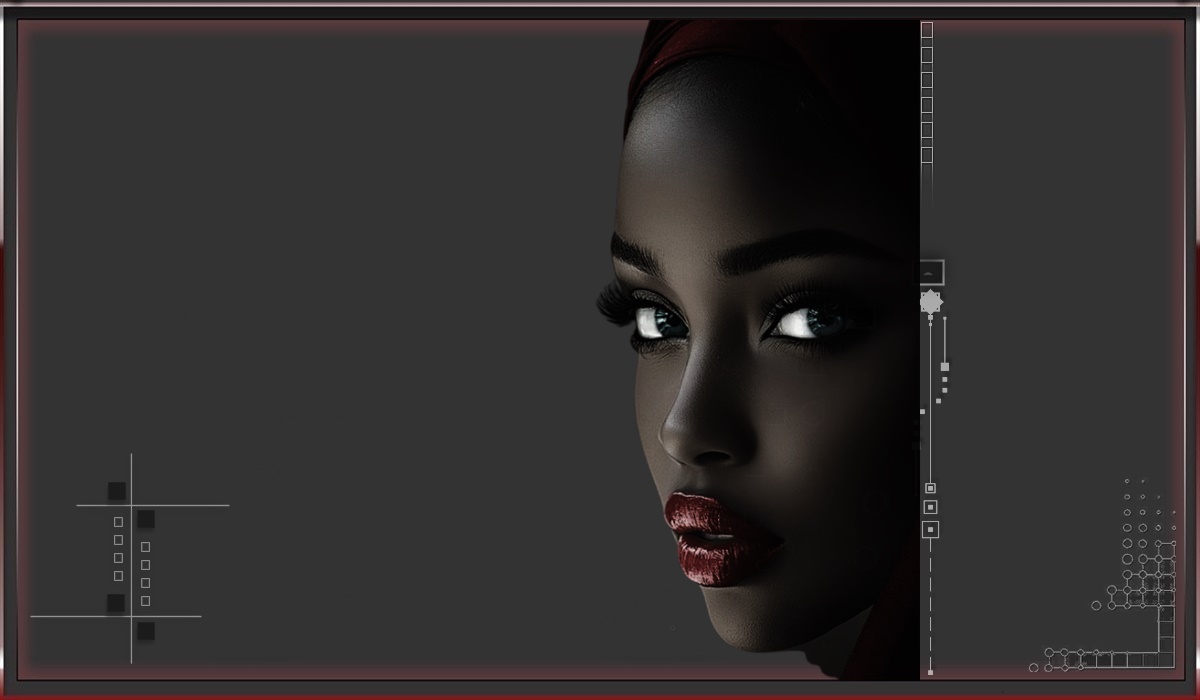
Task: Check the top outlined box in the right column
Action: click(146, 547)
